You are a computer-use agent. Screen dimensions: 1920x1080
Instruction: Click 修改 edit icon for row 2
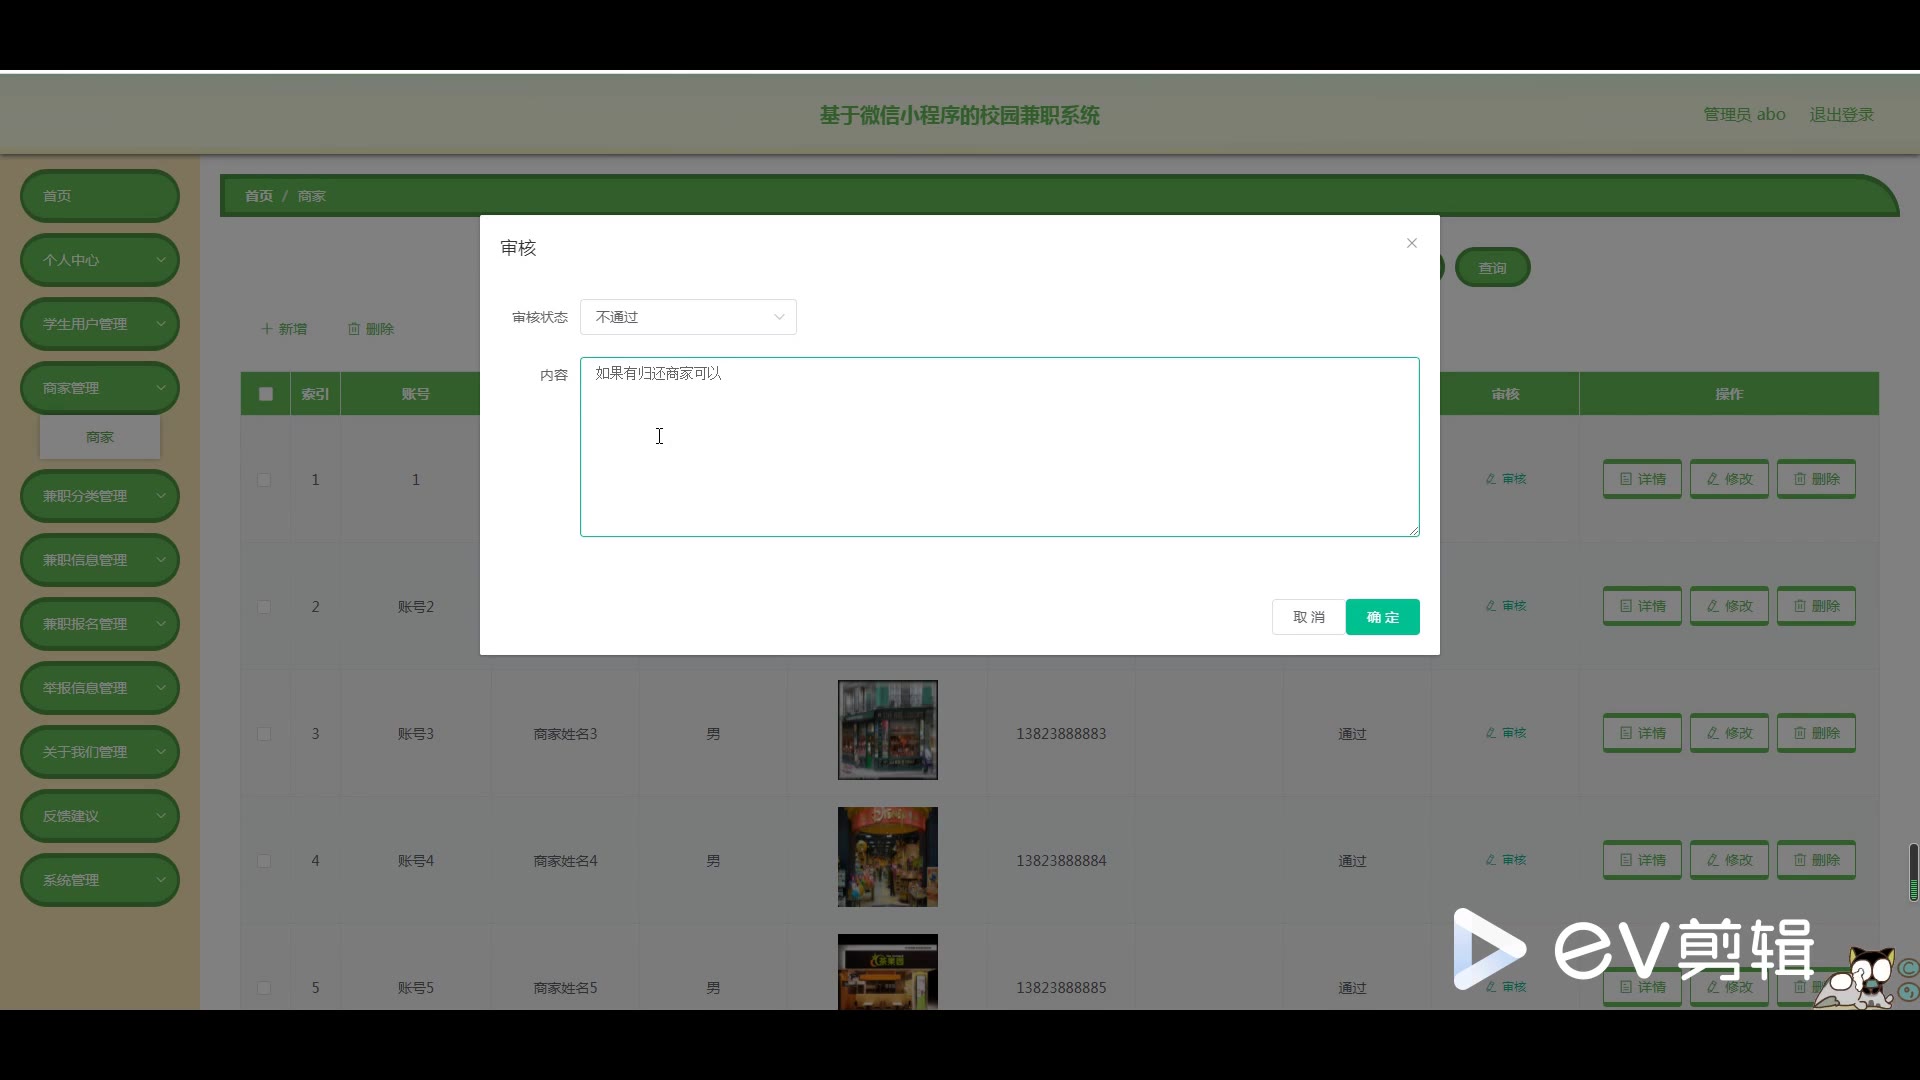click(x=1713, y=606)
